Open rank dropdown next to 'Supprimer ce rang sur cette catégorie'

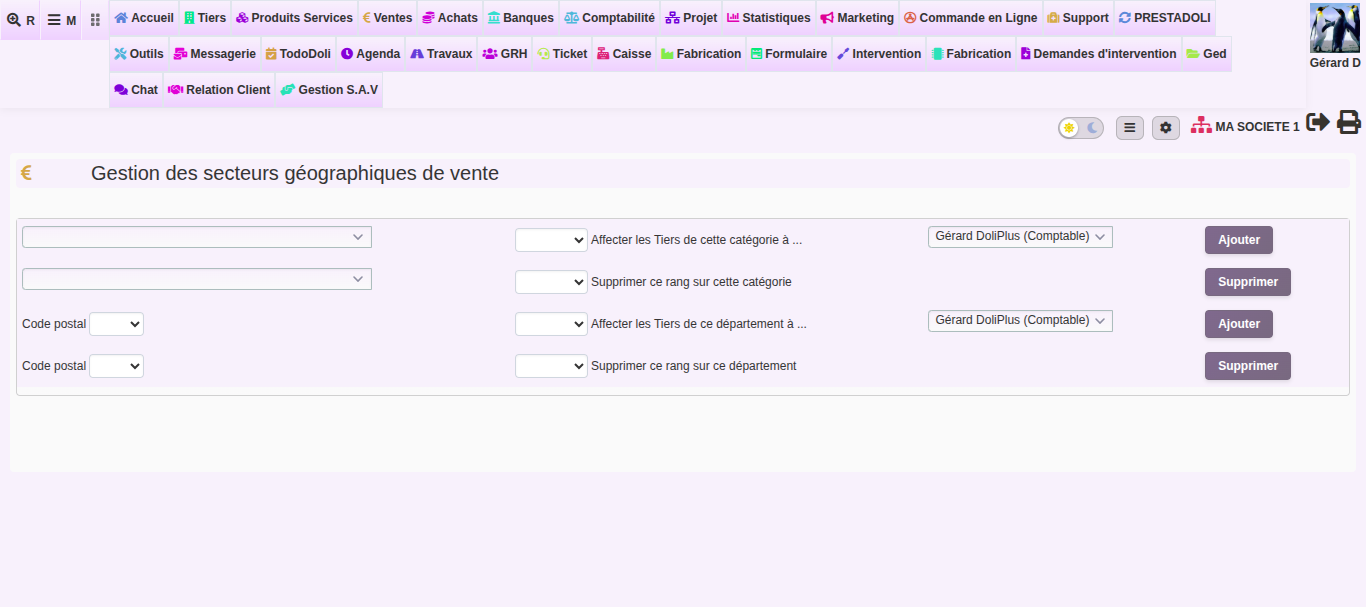pyautogui.click(x=551, y=282)
